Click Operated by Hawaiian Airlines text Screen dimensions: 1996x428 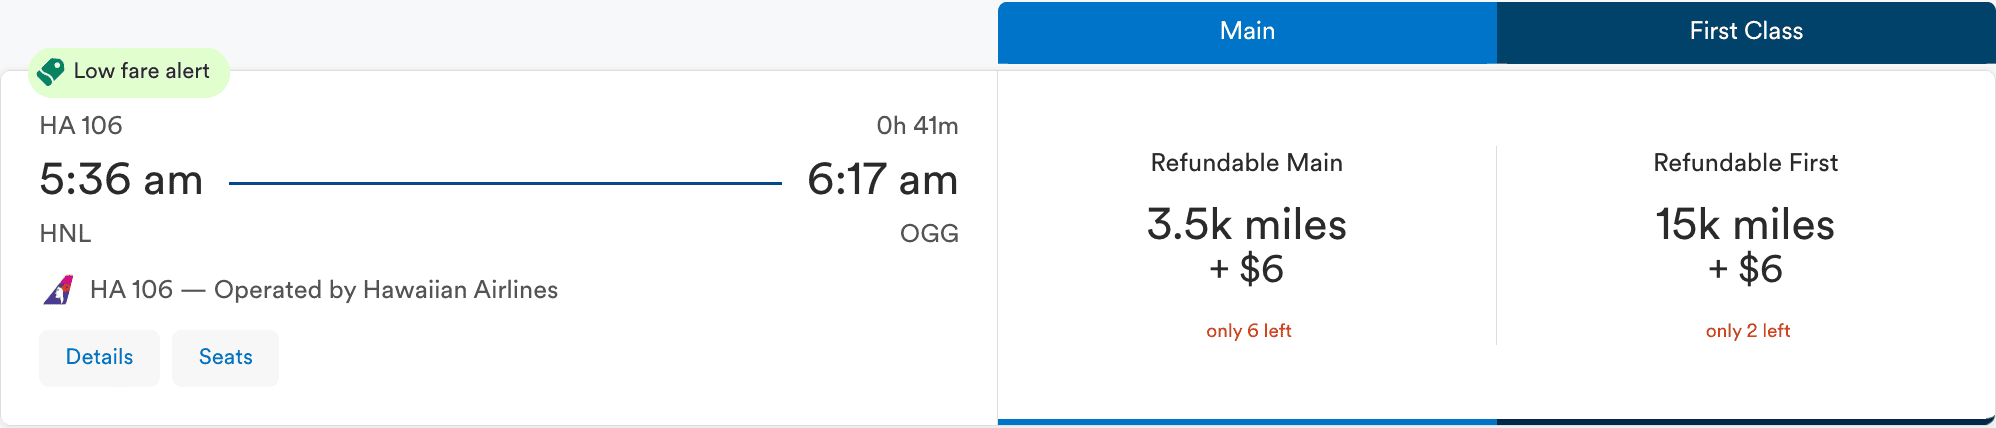point(386,290)
